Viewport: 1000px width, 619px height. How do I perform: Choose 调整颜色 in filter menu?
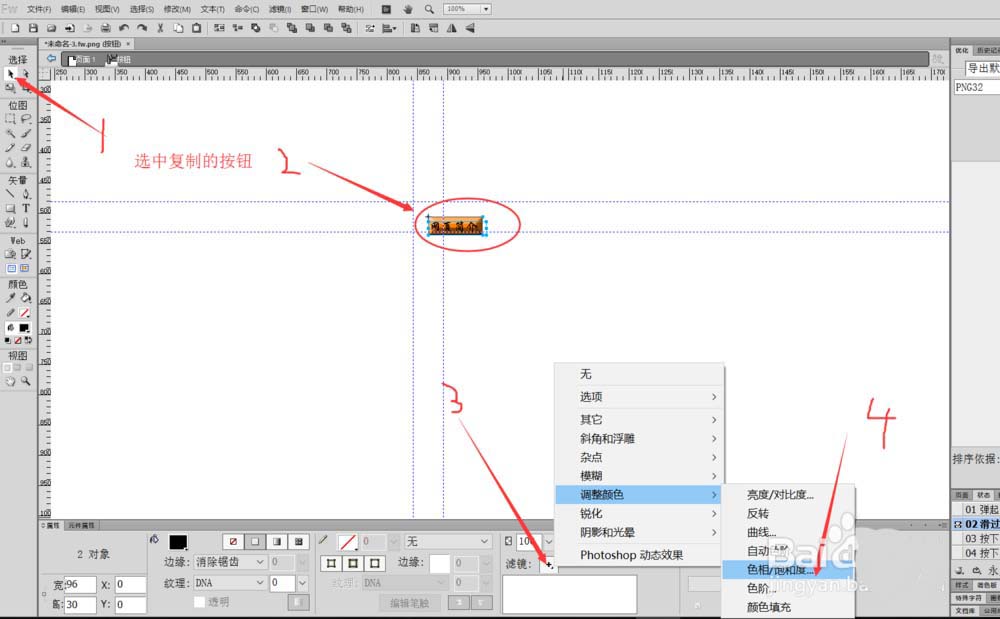[x=639, y=494]
